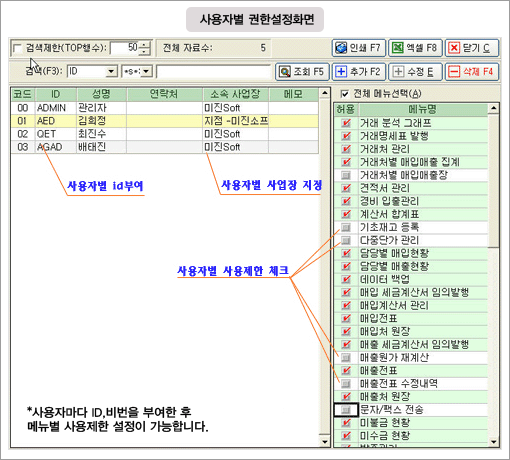Increase the TOP row count spinner
The image size is (510, 460).
click(x=144, y=45)
